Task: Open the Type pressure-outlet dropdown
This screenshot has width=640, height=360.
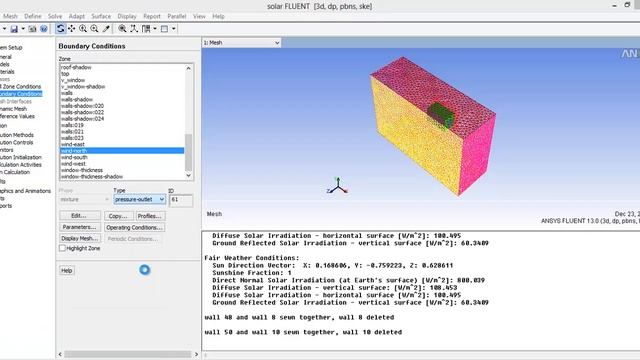Action: pyautogui.click(x=139, y=199)
